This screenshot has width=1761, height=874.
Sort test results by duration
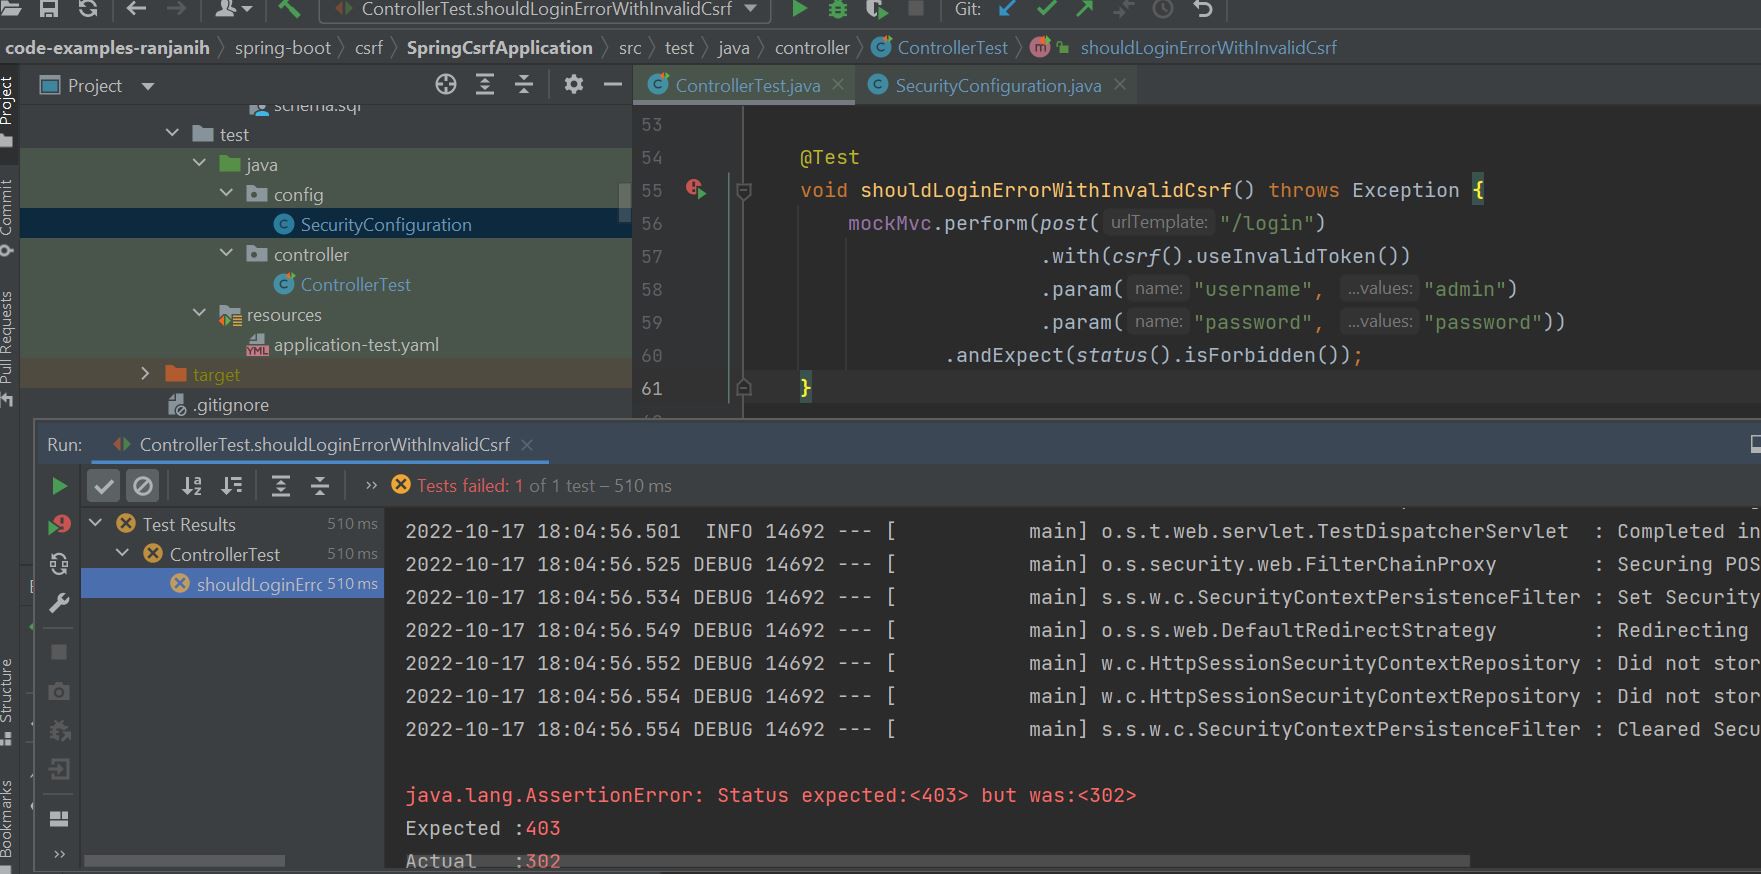232,486
